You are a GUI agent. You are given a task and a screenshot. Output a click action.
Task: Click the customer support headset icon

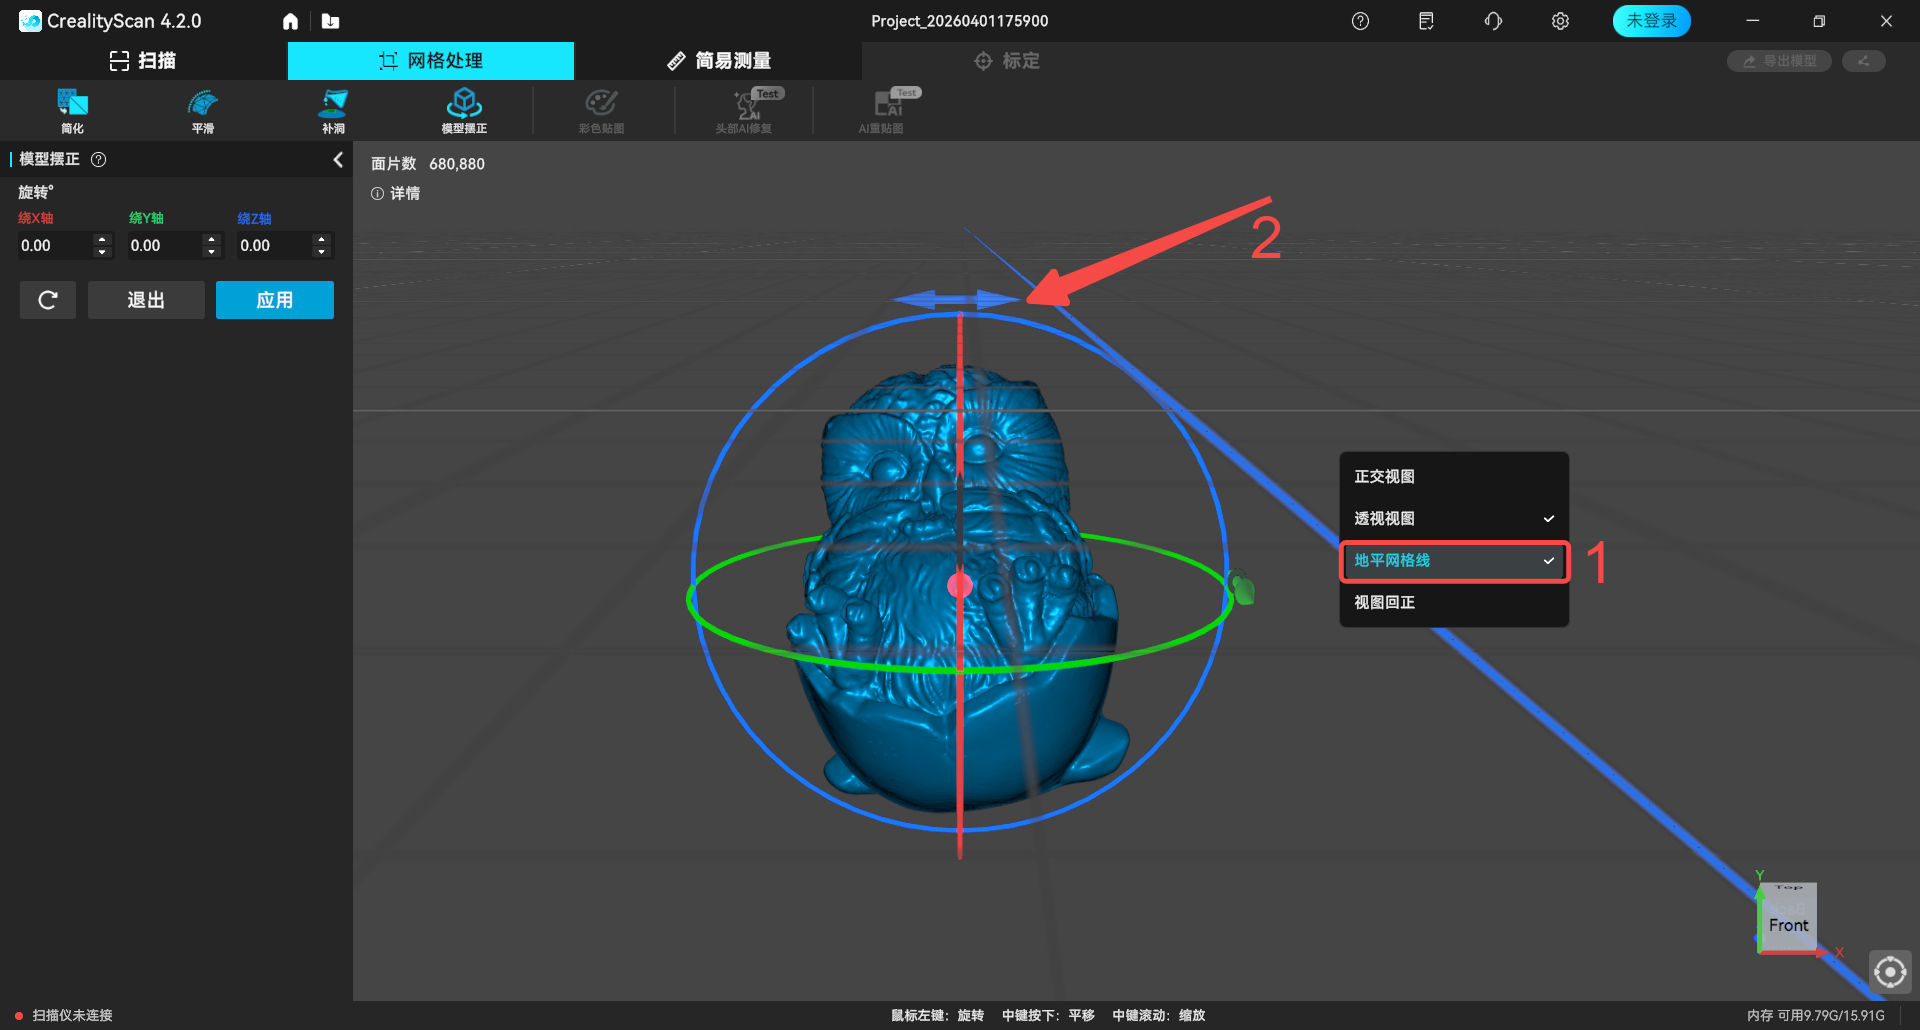pyautogui.click(x=1493, y=21)
